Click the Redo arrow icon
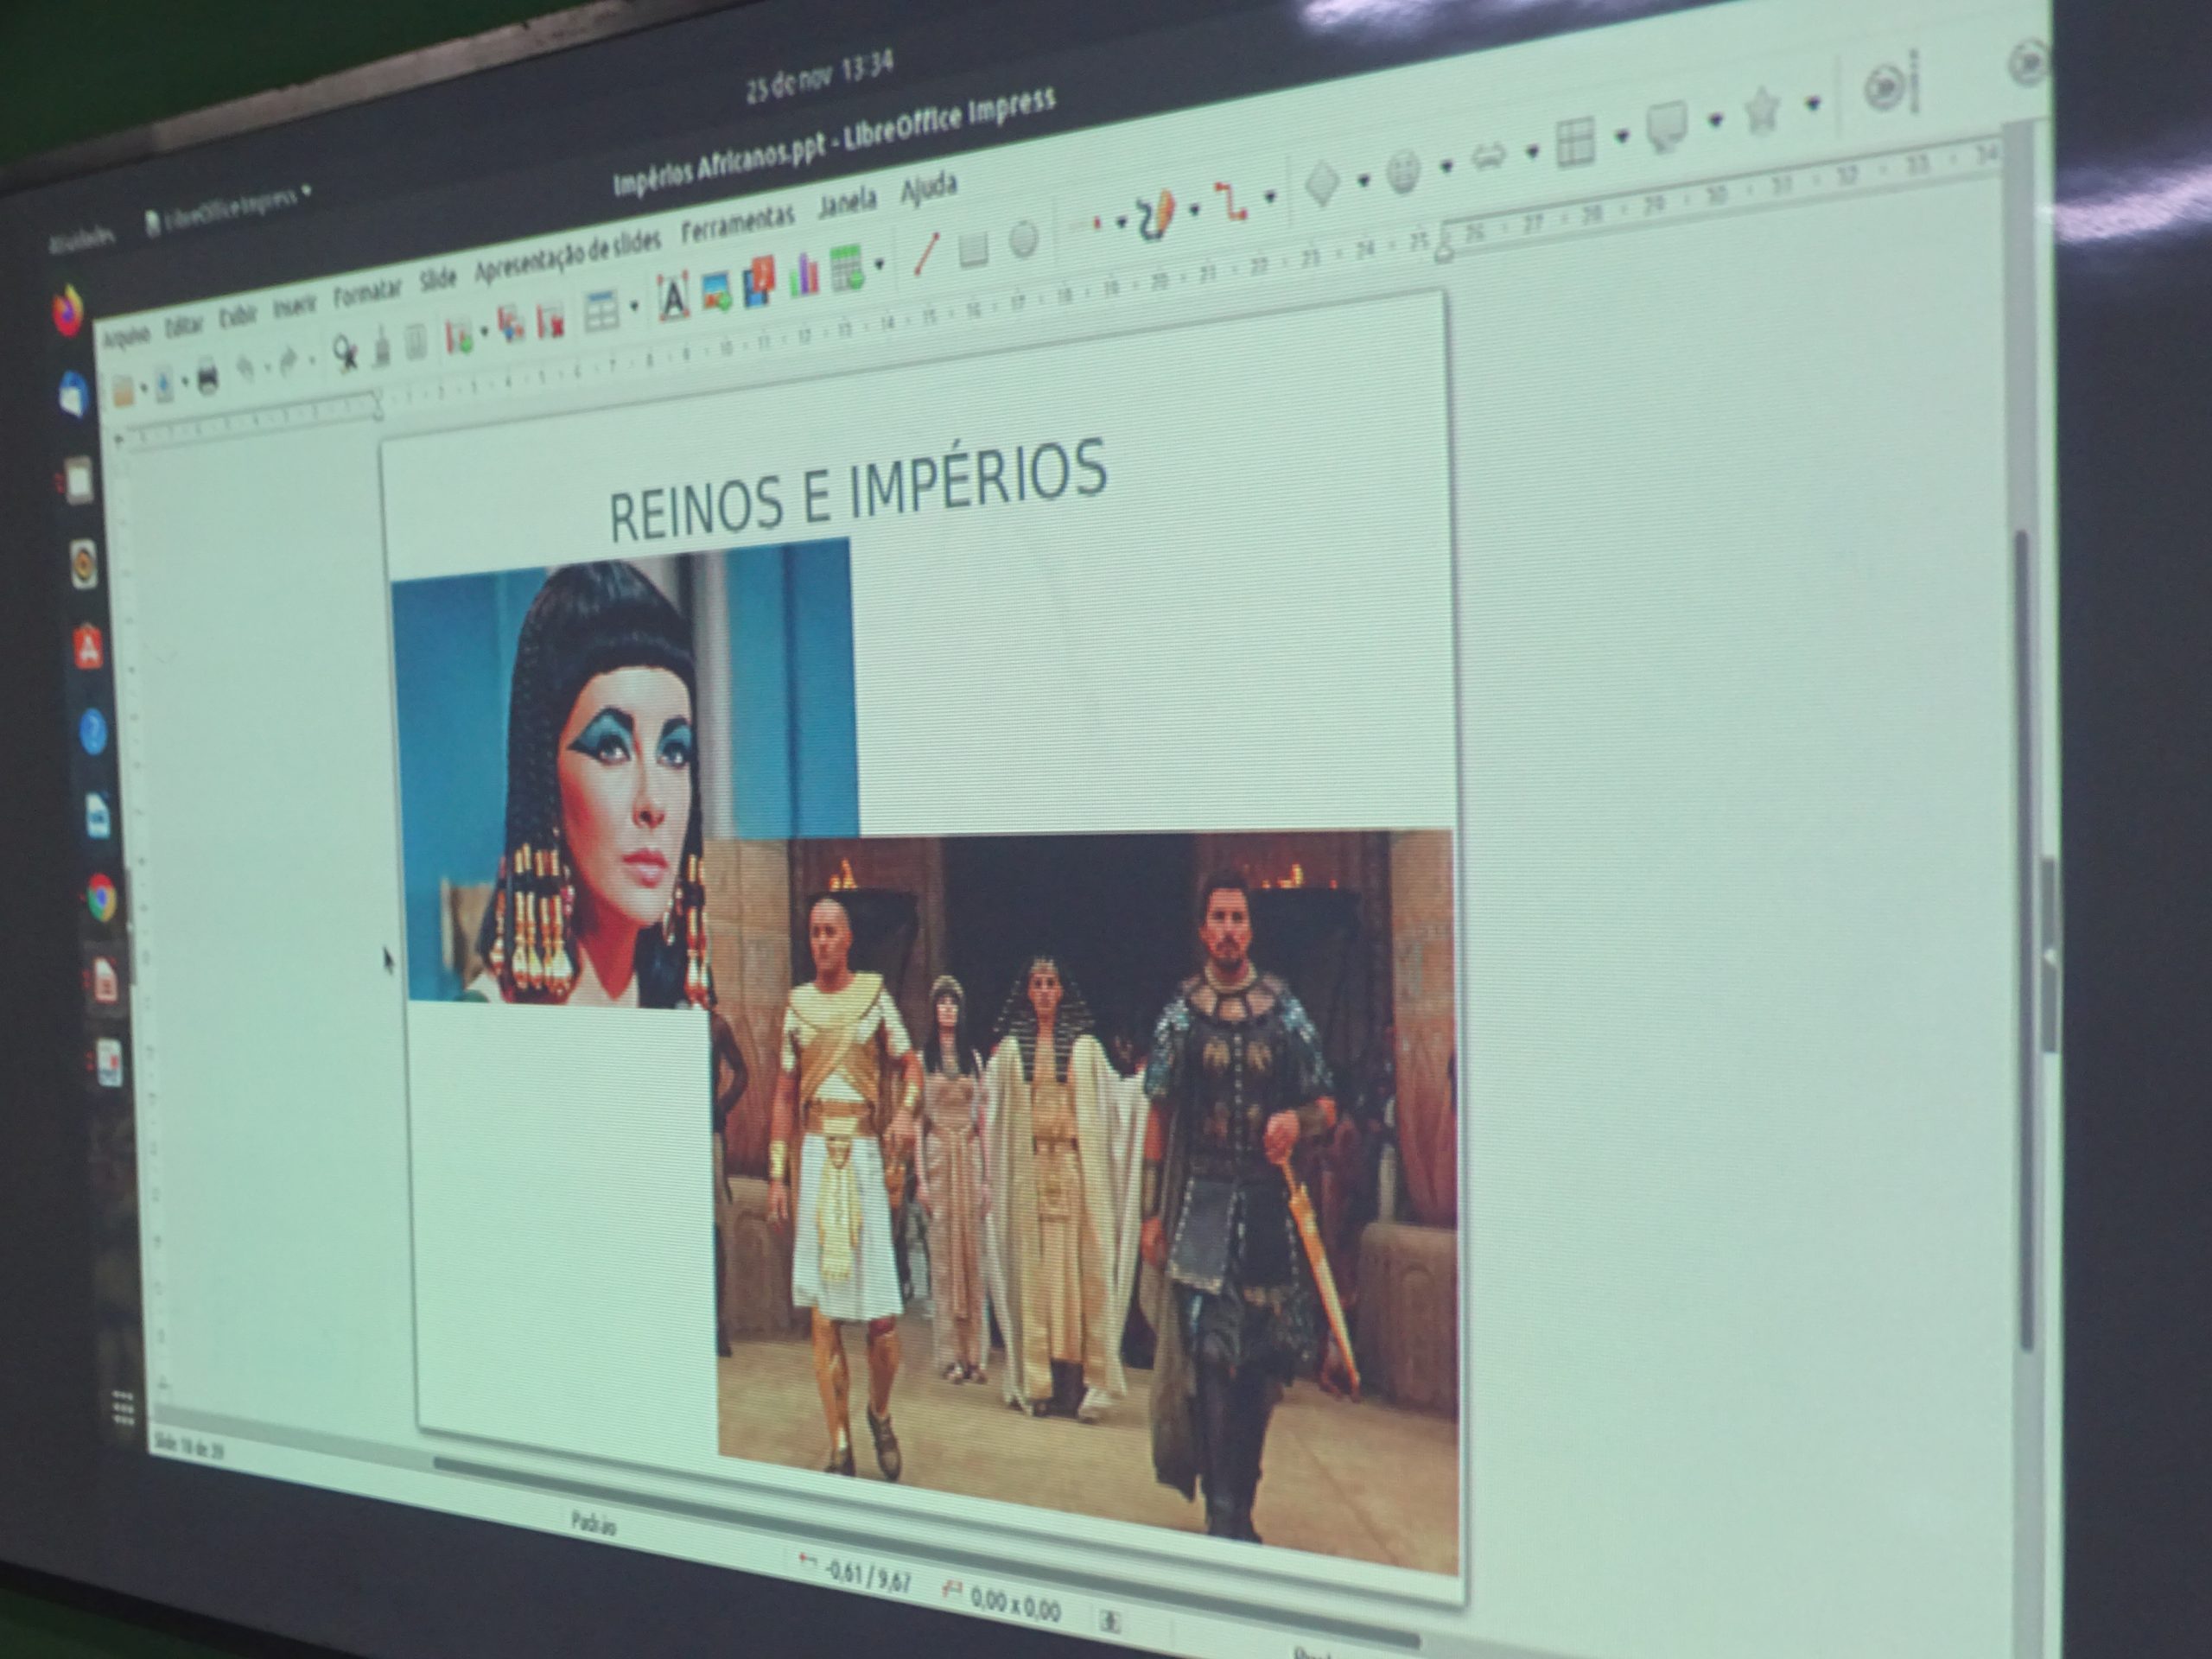Viewport: 2212px width, 1659px height. click(290, 362)
